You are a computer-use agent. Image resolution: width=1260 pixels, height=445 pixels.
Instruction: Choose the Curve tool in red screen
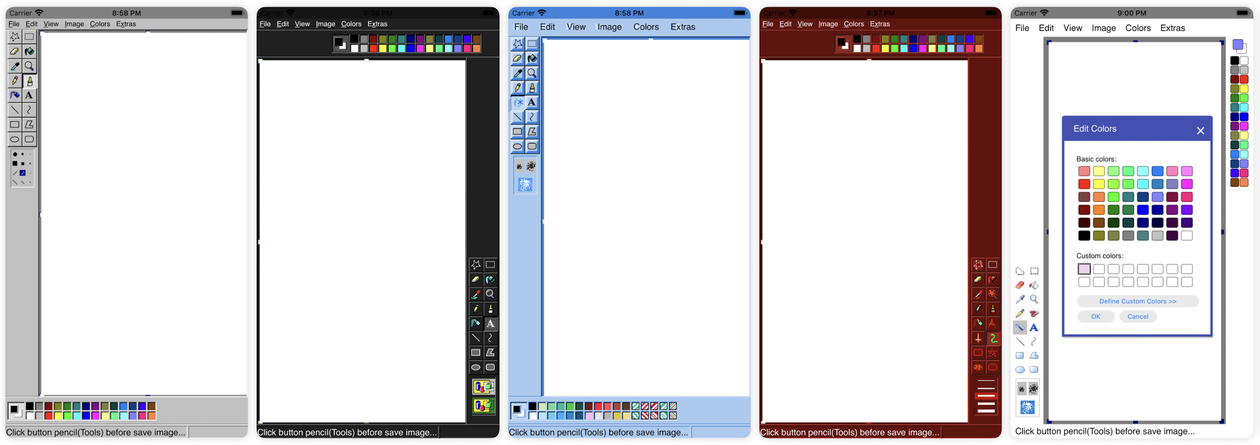[993, 338]
